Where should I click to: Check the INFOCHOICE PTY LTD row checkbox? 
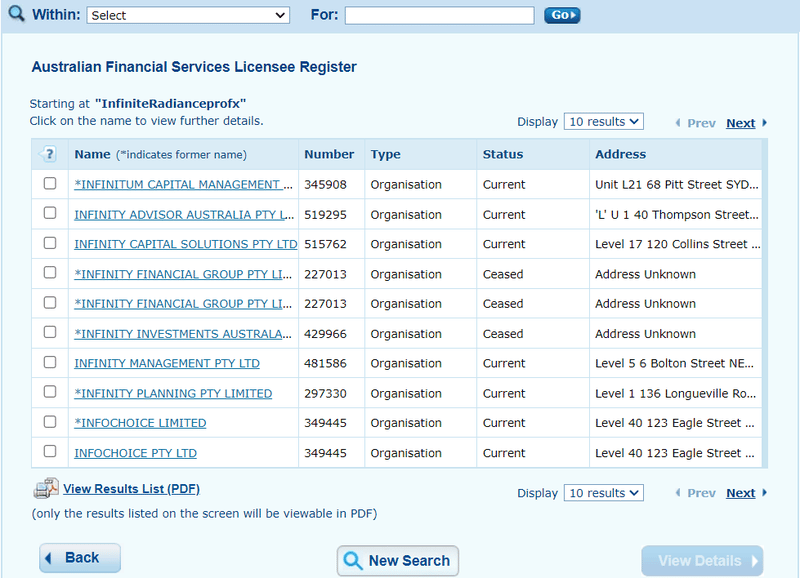[50, 451]
